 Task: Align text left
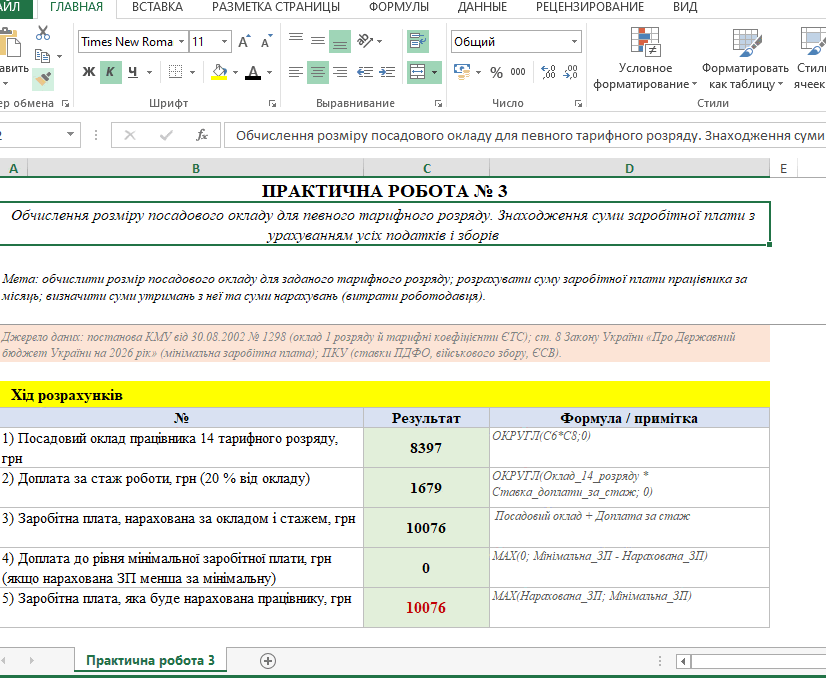[x=296, y=72]
